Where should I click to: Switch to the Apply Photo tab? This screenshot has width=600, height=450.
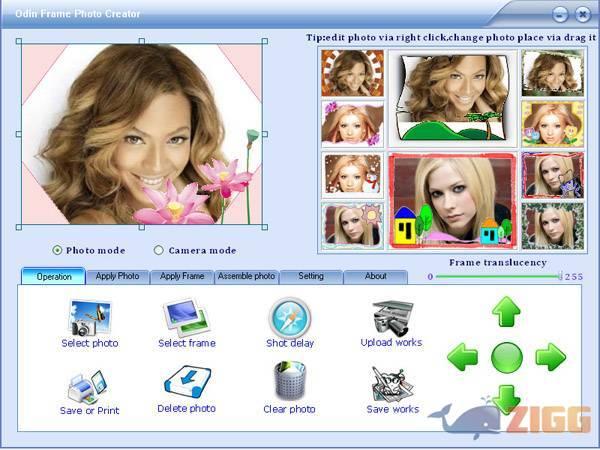[x=118, y=276]
